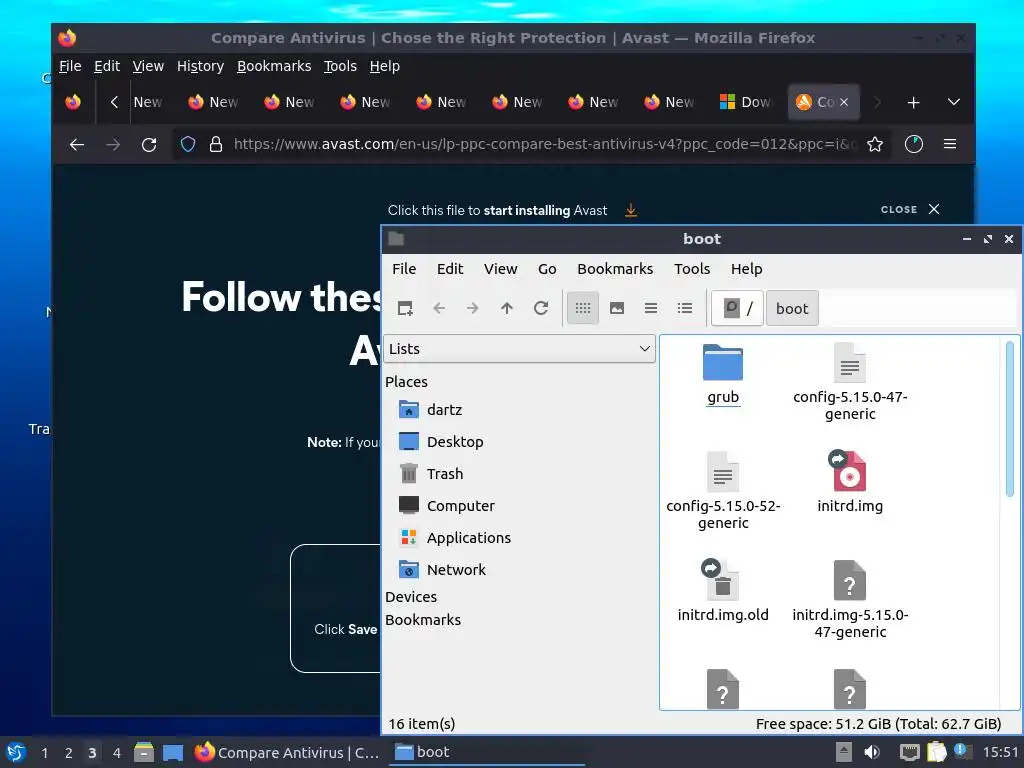Close the active Avast tab
This screenshot has width=1024, height=768.
click(x=844, y=102)
